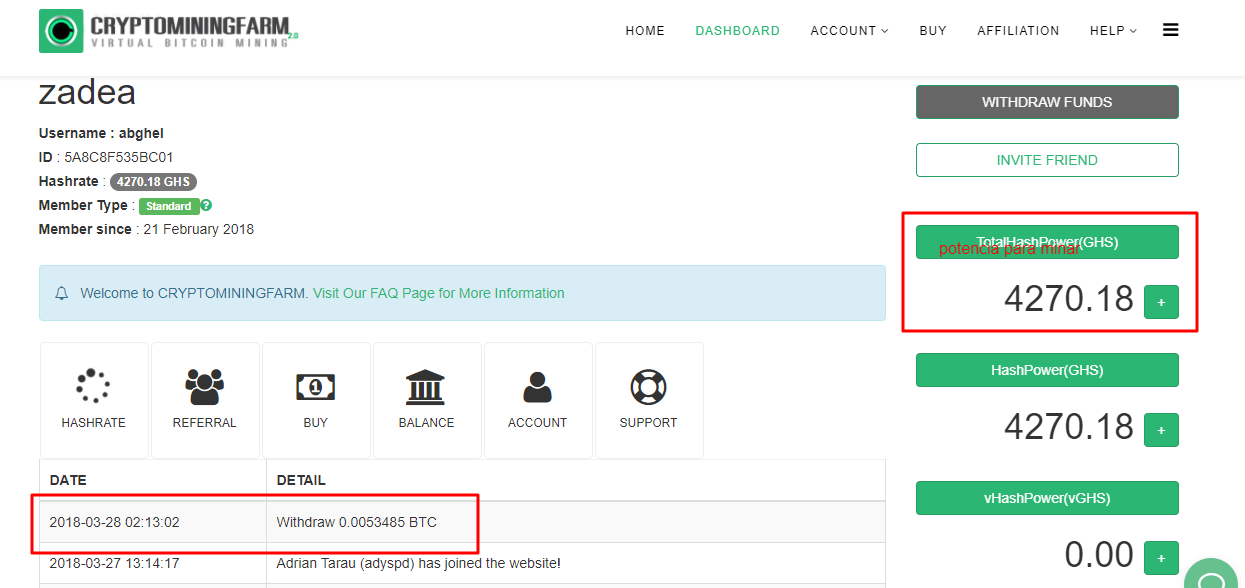This screenshot has width=1245, height=588.
Task: Expand the Account dropdown menu
Action: tap(849, 31)
